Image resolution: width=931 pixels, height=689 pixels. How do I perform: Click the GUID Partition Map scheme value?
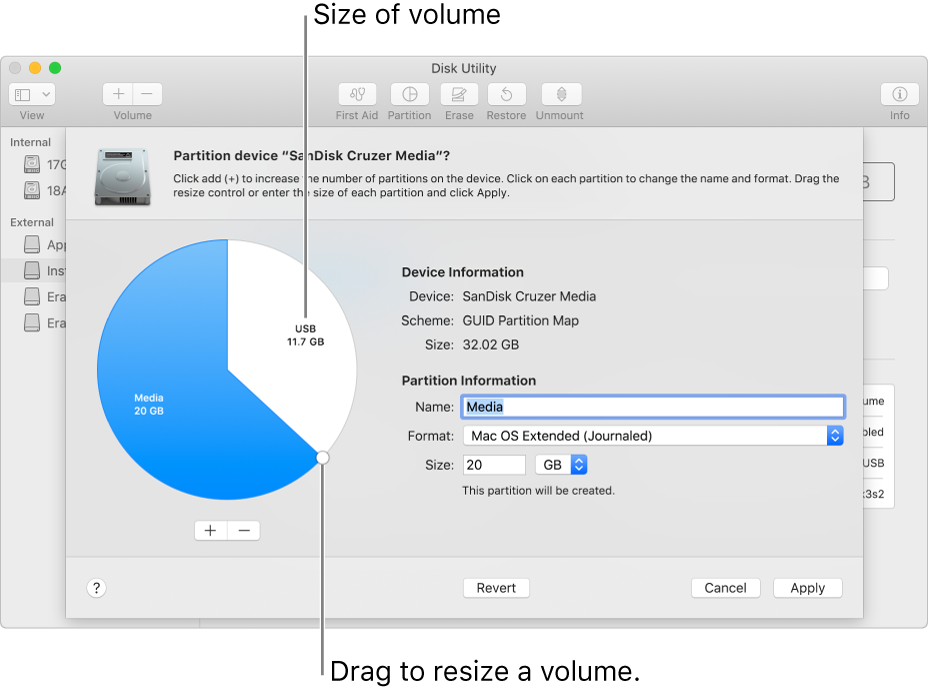(521, 321)
